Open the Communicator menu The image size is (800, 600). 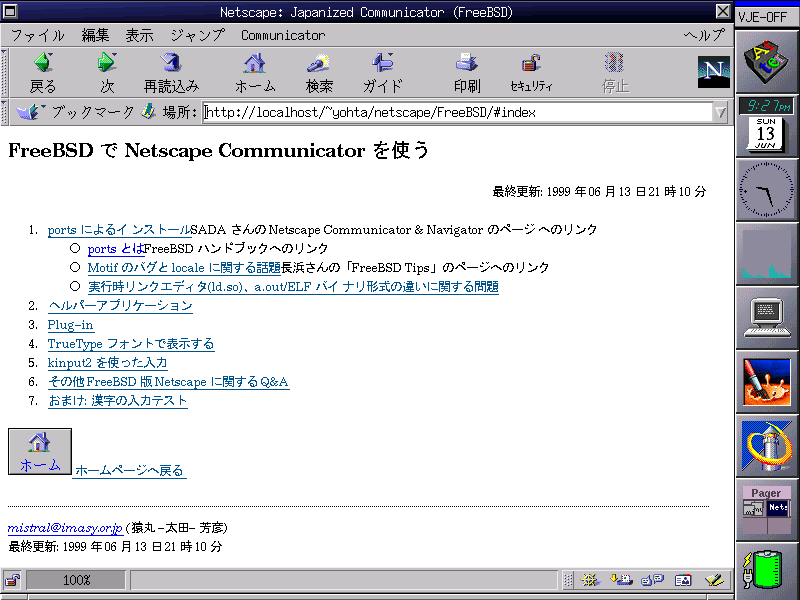tap(283, 35)
